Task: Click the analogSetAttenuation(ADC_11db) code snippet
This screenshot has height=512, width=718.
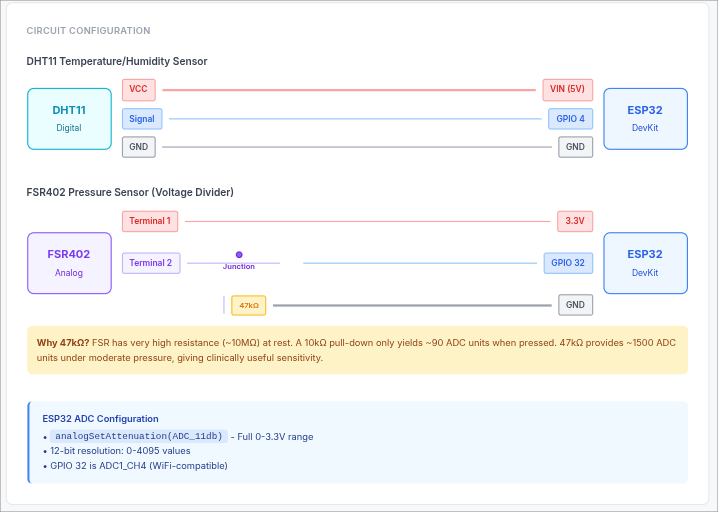Action: click(x=139, y=436)
